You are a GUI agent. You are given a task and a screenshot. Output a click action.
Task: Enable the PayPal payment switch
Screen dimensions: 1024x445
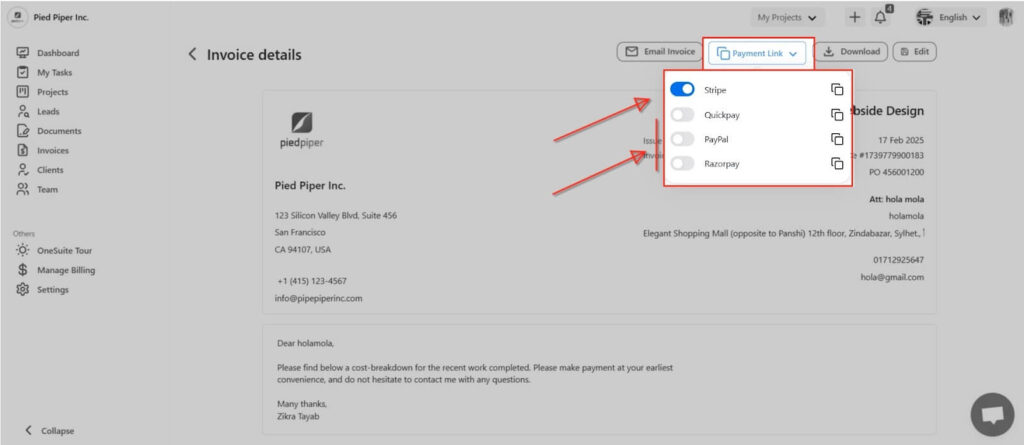click(x=682, y=139)
